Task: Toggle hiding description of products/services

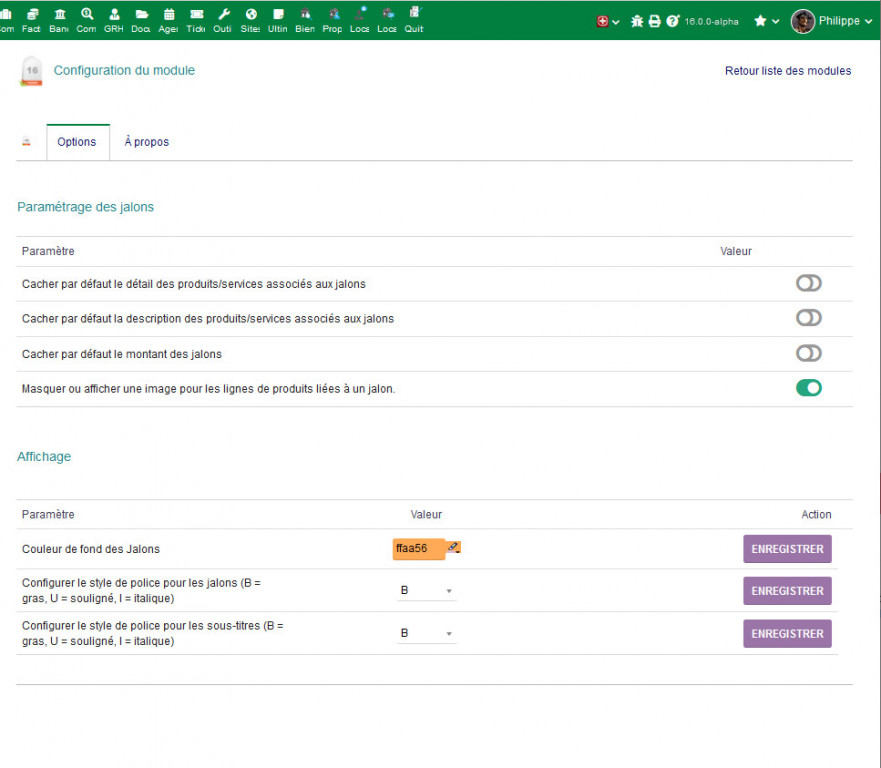Action: [x=808, y=318]
